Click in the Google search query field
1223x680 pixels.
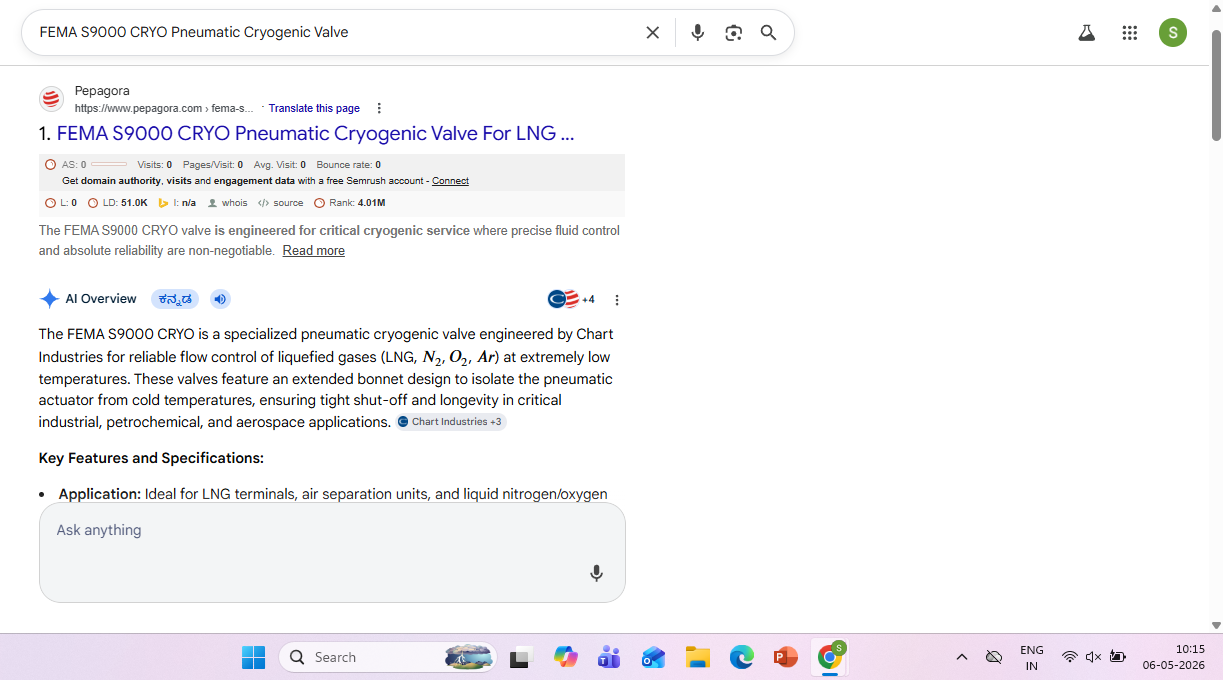coord(336,33)
